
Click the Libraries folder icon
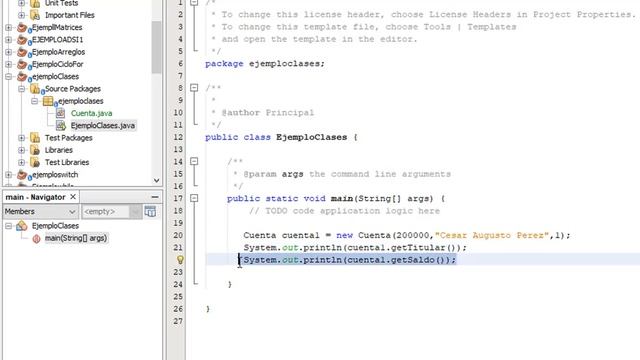[35, 150]
